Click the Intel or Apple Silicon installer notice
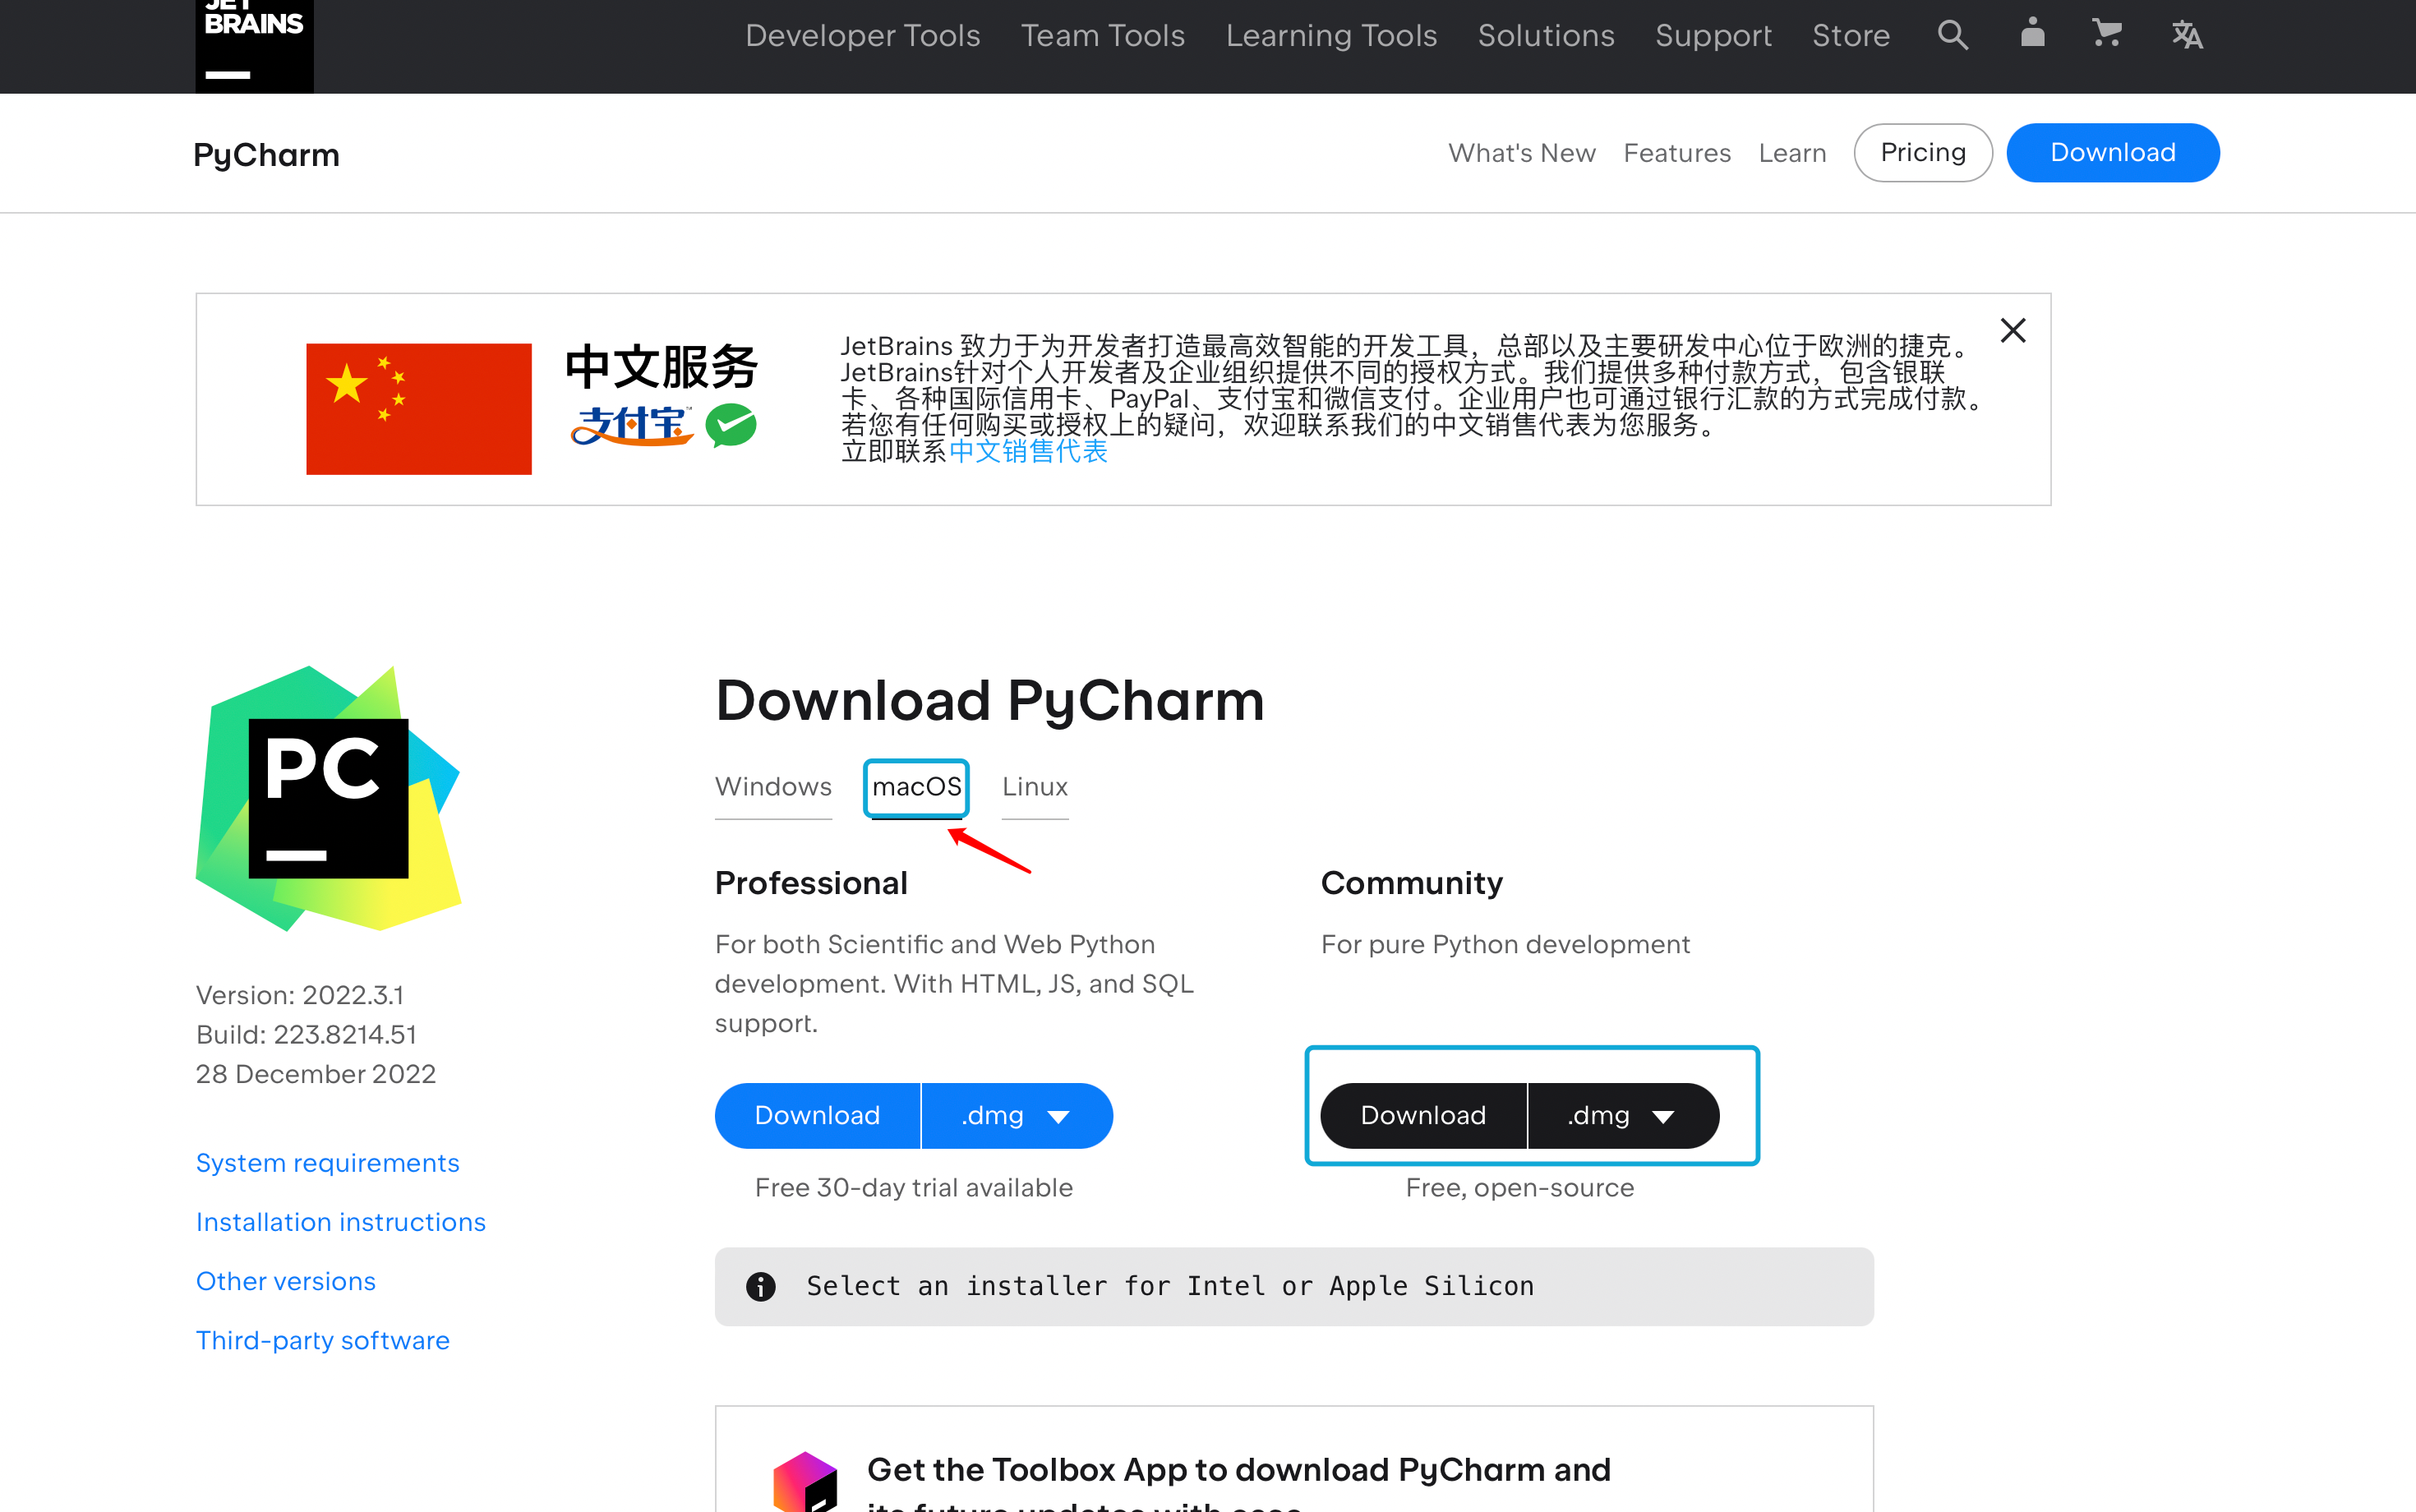Viewport: 2416px width, 1512px height. [x=1294, y=1287]
